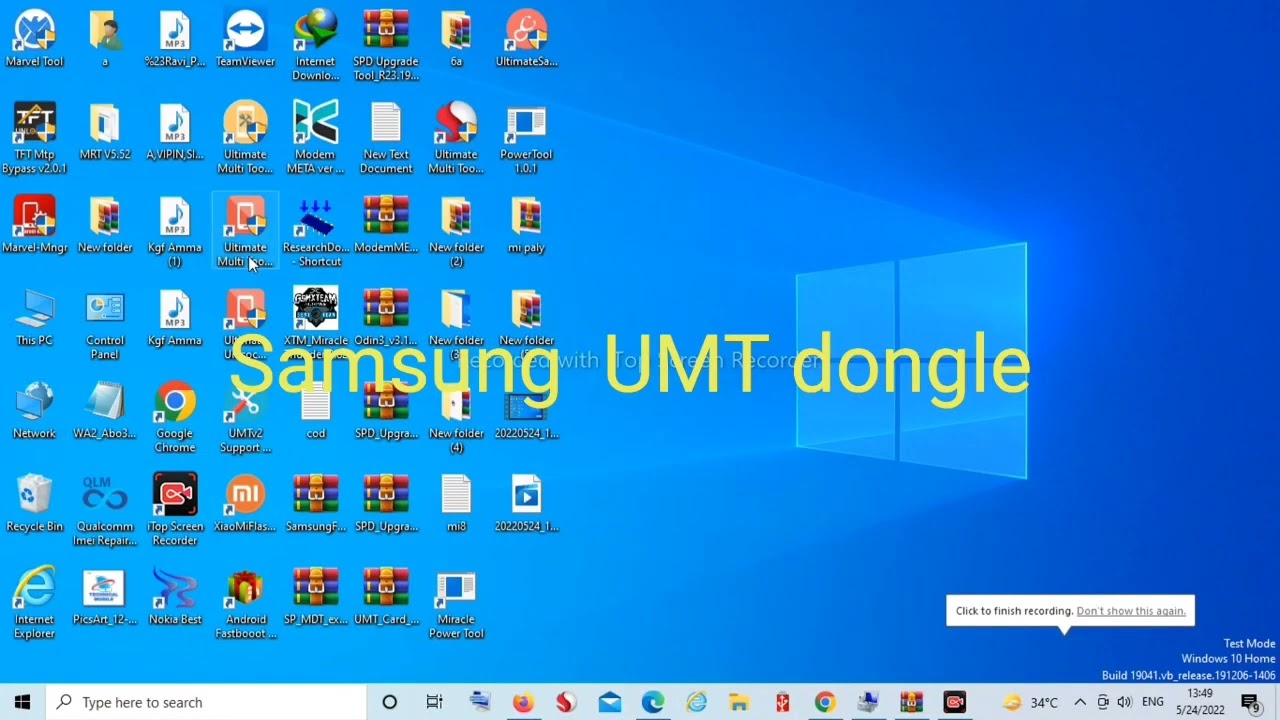The width and height of the screenshot is (1280, 720).
Task: Open the New folder (4) icon
Action: (456, 418)
